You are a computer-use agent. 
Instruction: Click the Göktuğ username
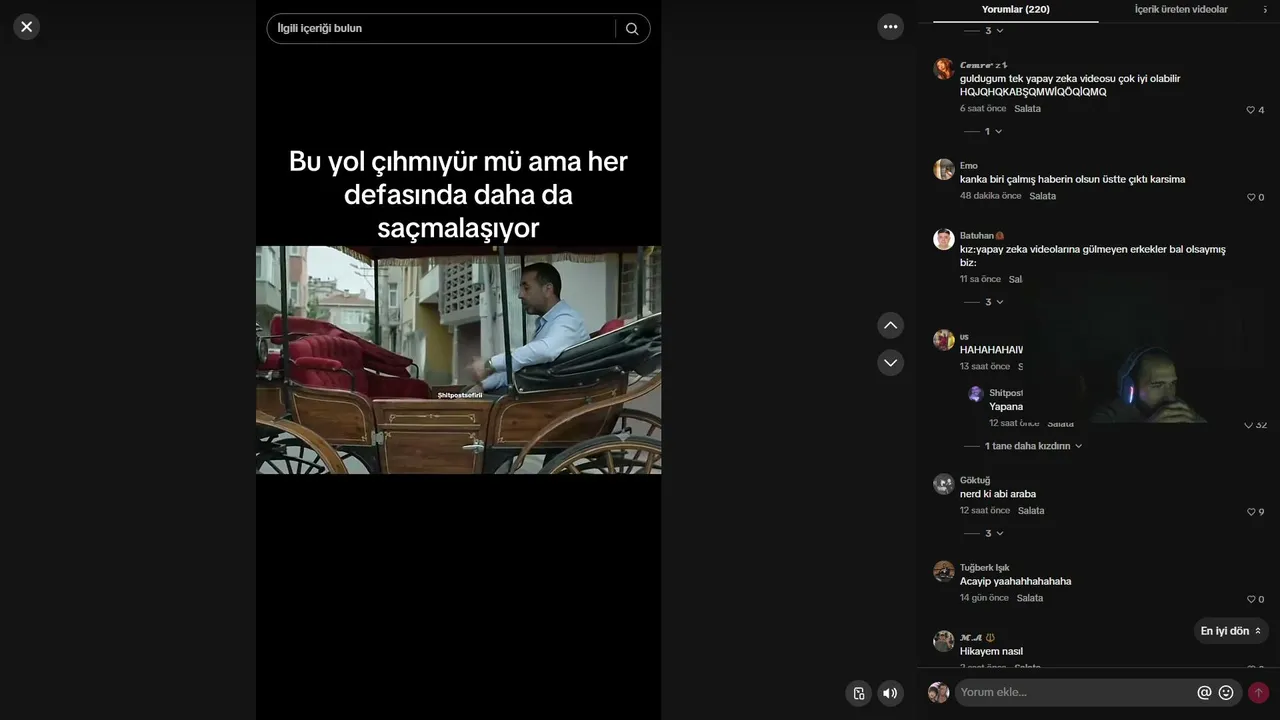[x=975, y=481]
